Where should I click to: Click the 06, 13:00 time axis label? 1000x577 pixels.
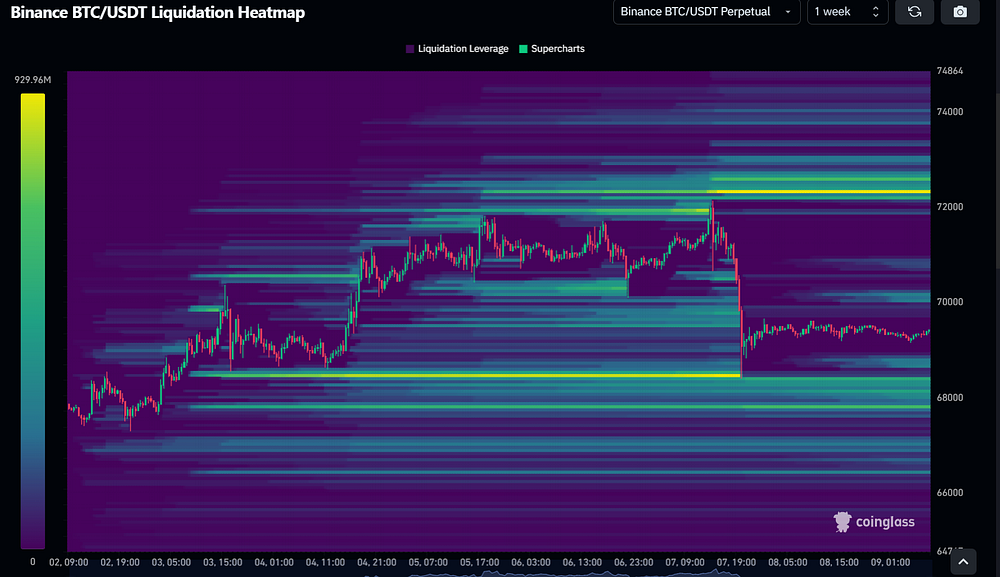(582, 562)
